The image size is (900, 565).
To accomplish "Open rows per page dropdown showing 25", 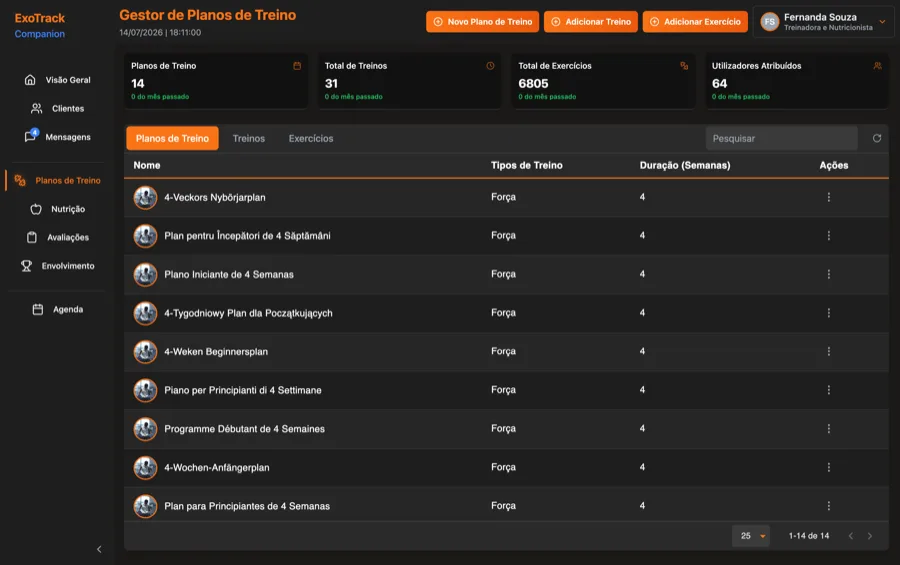I will tap(751, 536).
